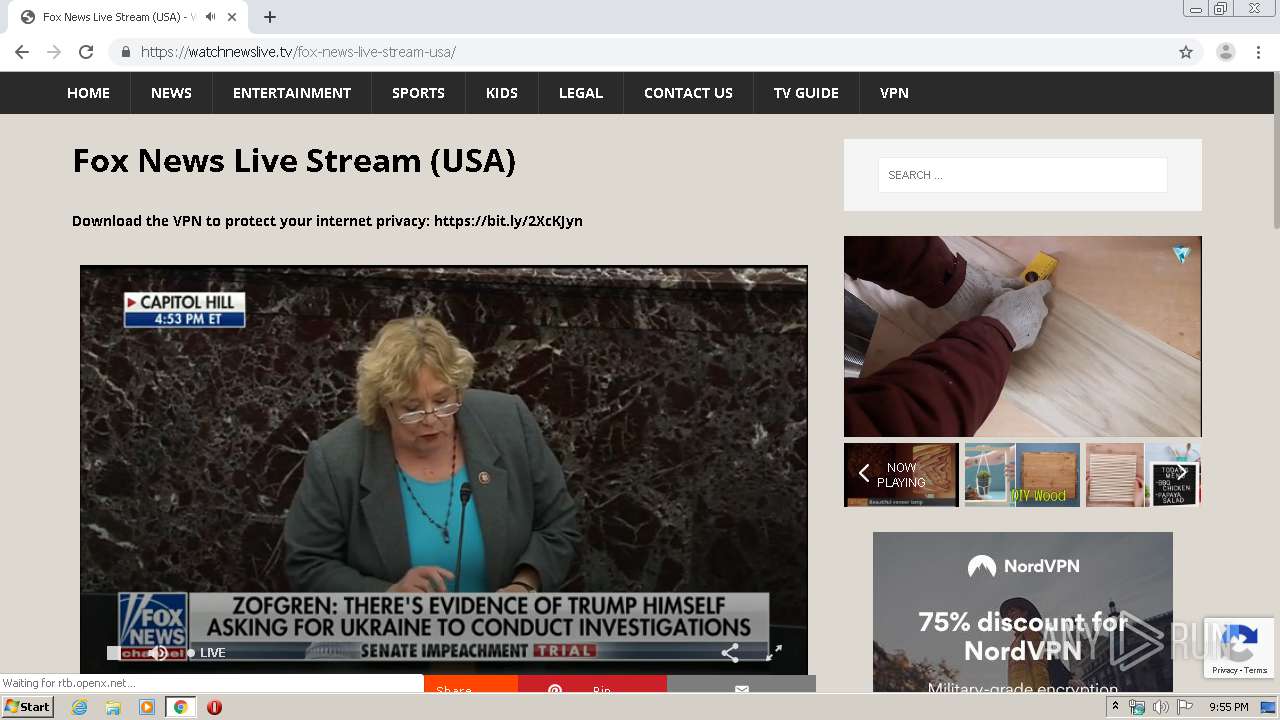Launch Internet Explorer from taskbar
Image resolution: width=1280 pixels, height=720 pixels.
pyautogui.click(x=80, y=707)
